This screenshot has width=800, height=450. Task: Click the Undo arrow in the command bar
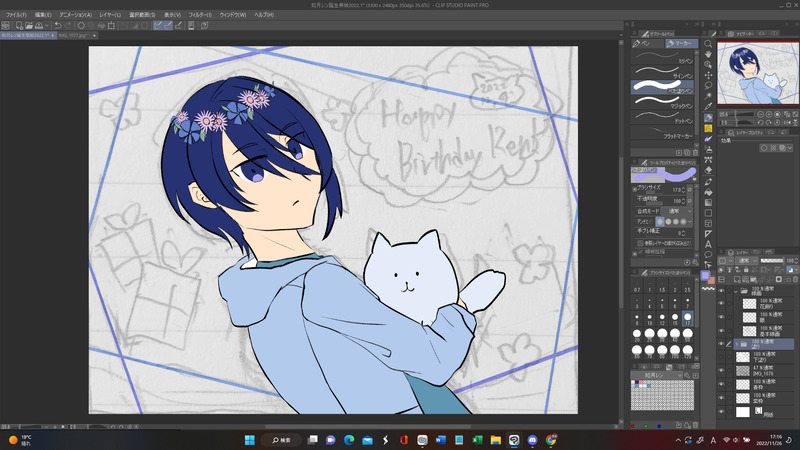(58, 25)
